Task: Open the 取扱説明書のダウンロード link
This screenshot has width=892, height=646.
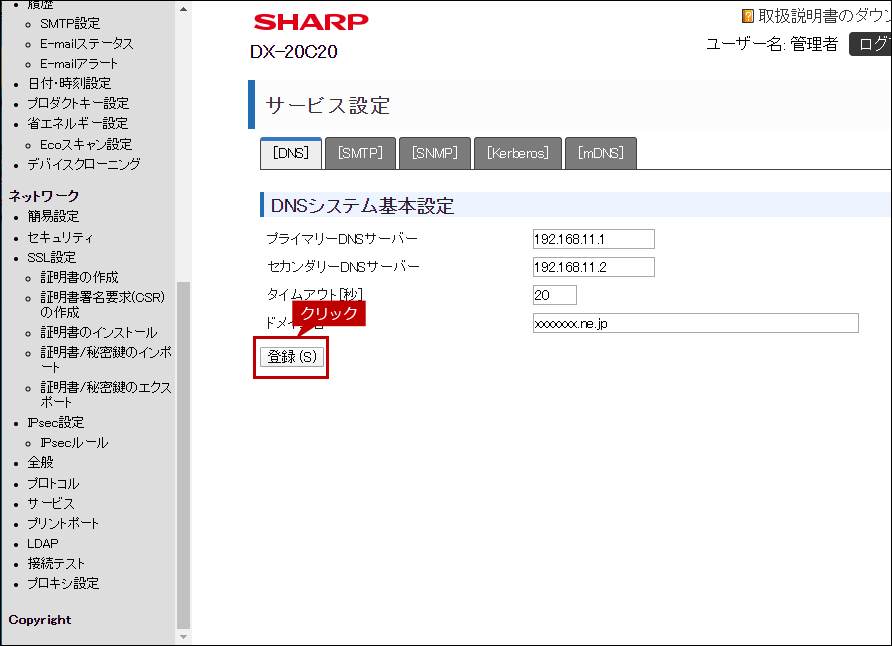Action: pyautogui.click(x=825, y=16)
